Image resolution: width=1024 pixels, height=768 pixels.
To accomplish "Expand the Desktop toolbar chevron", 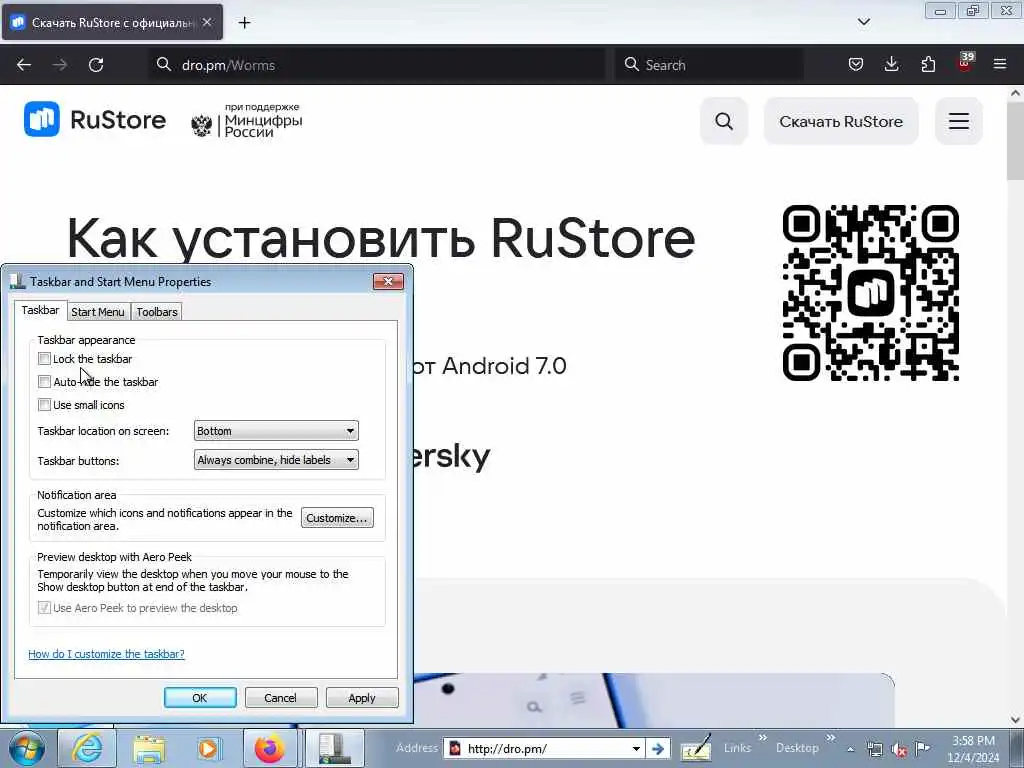I will [831, 739].
